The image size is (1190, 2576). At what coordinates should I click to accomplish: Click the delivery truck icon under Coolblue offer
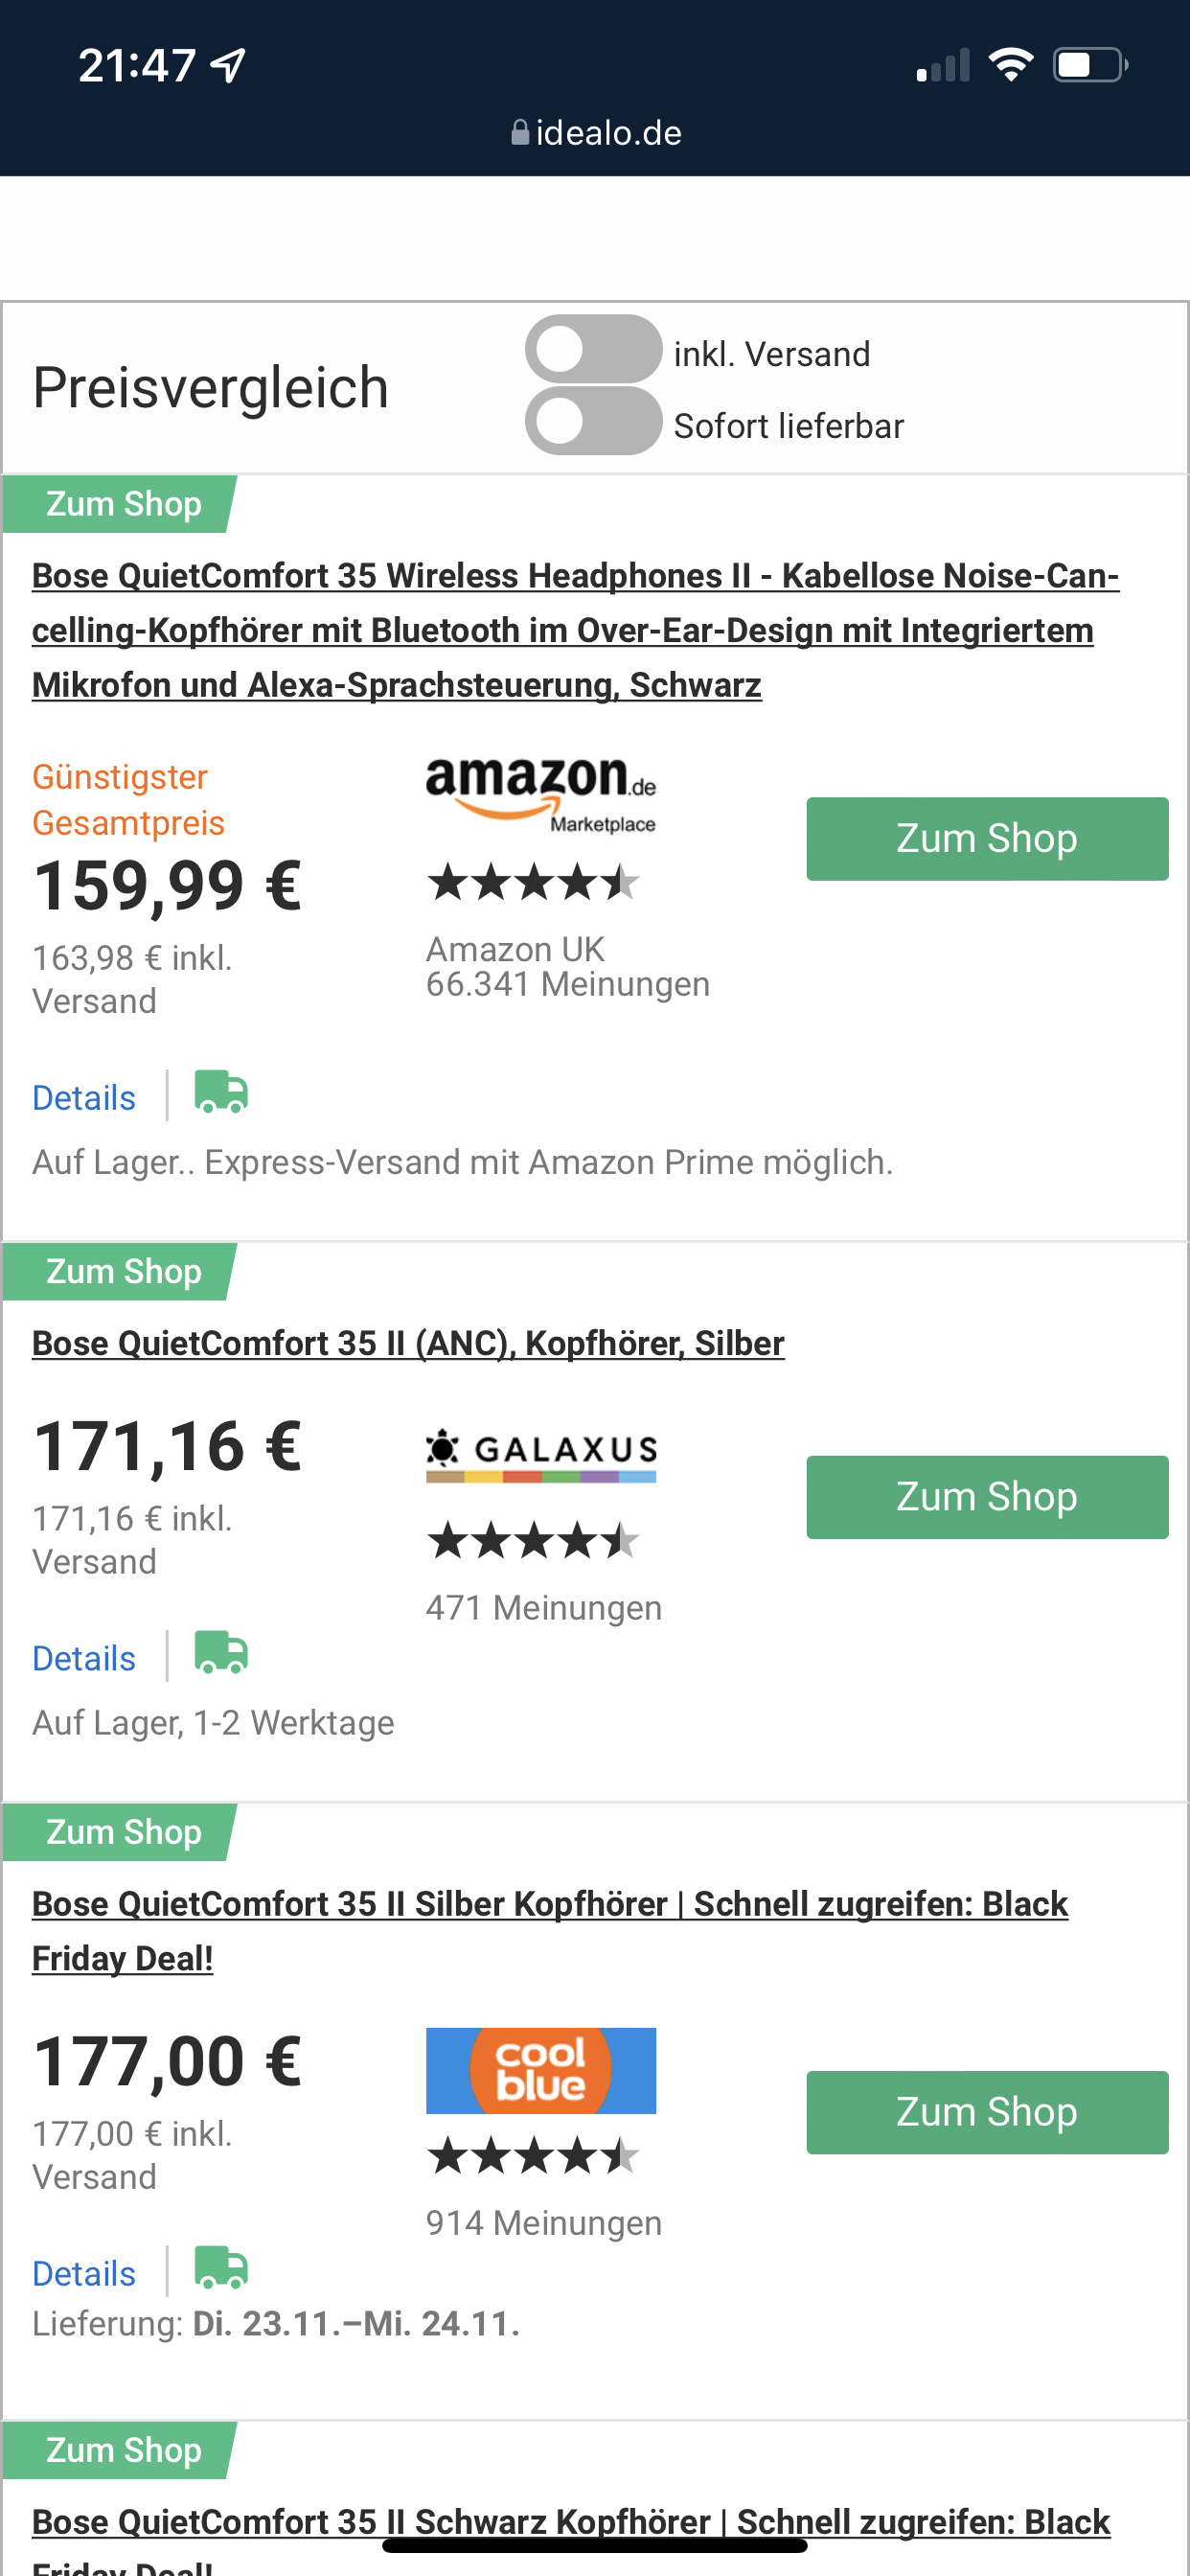pyautogui.click(x=221, y=2268)
